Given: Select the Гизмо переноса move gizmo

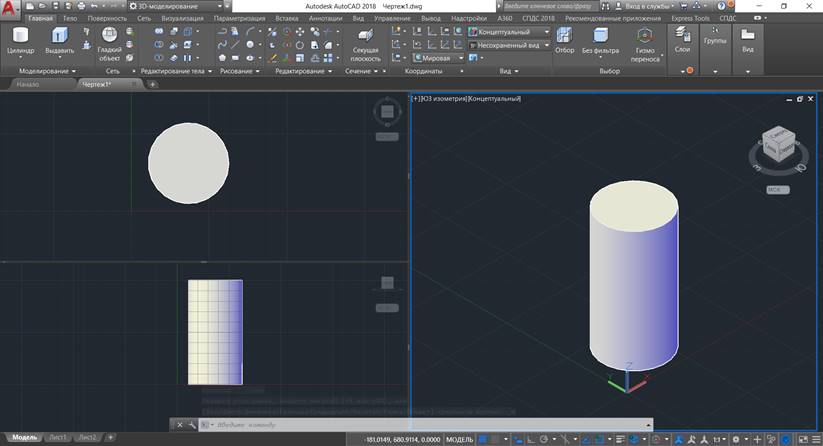Looking at the screenshot, I should (x=645, y=37).
